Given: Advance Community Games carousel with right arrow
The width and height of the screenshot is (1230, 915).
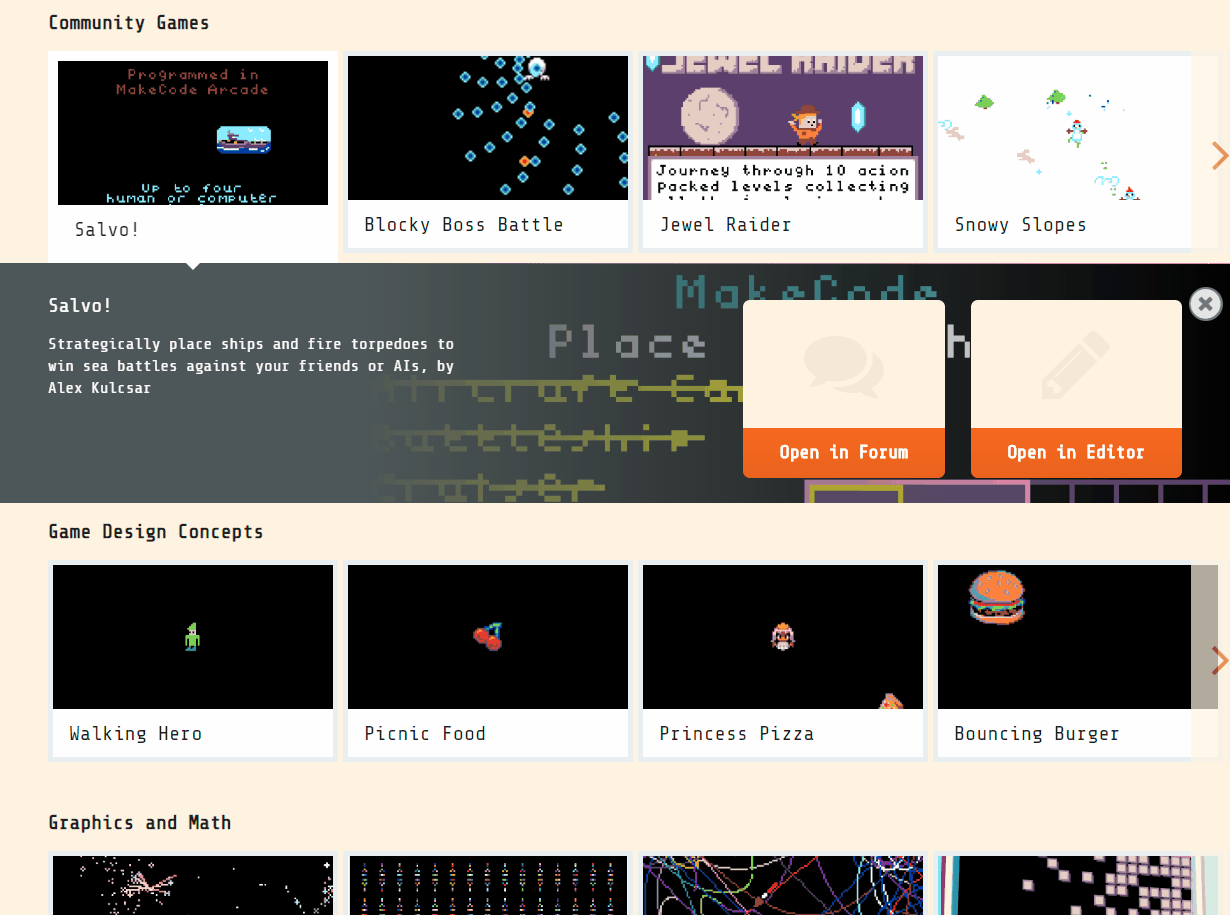Looking at the screenshot, I should tap(1219, 155).
